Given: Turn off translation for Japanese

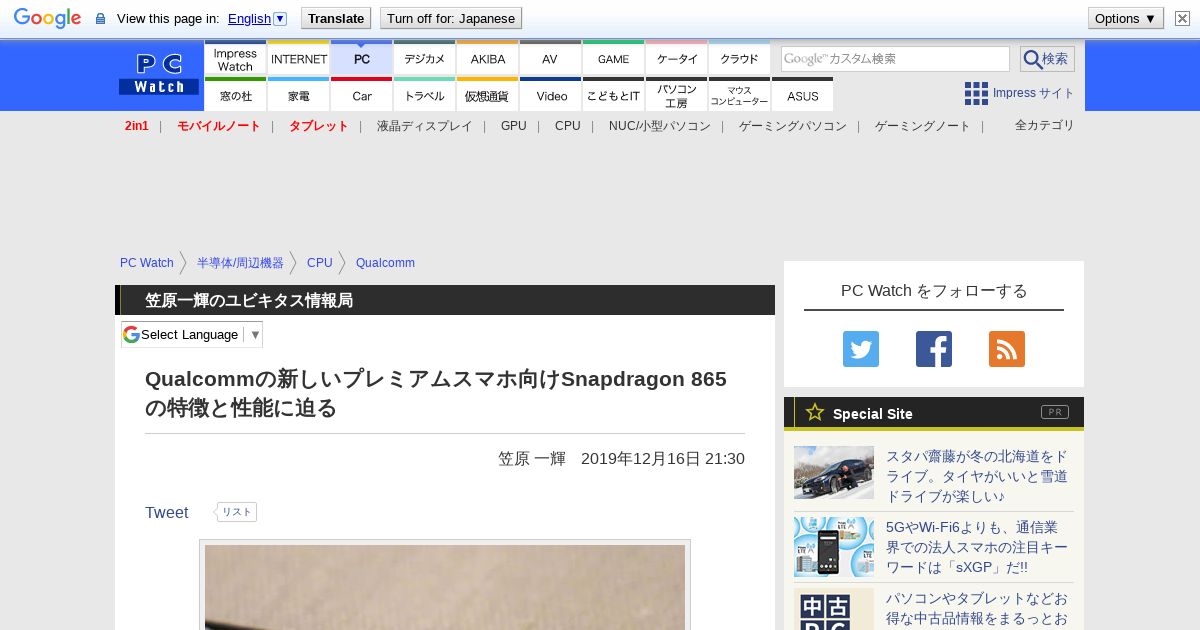Looking at the screenshot, I should click(x=451, y=18).
